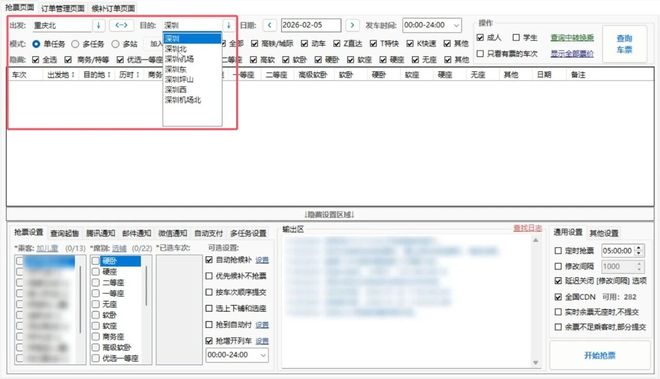Toggle the 成人 passenger type checkbox
This screenshot has width=660, height=379.
480,37
